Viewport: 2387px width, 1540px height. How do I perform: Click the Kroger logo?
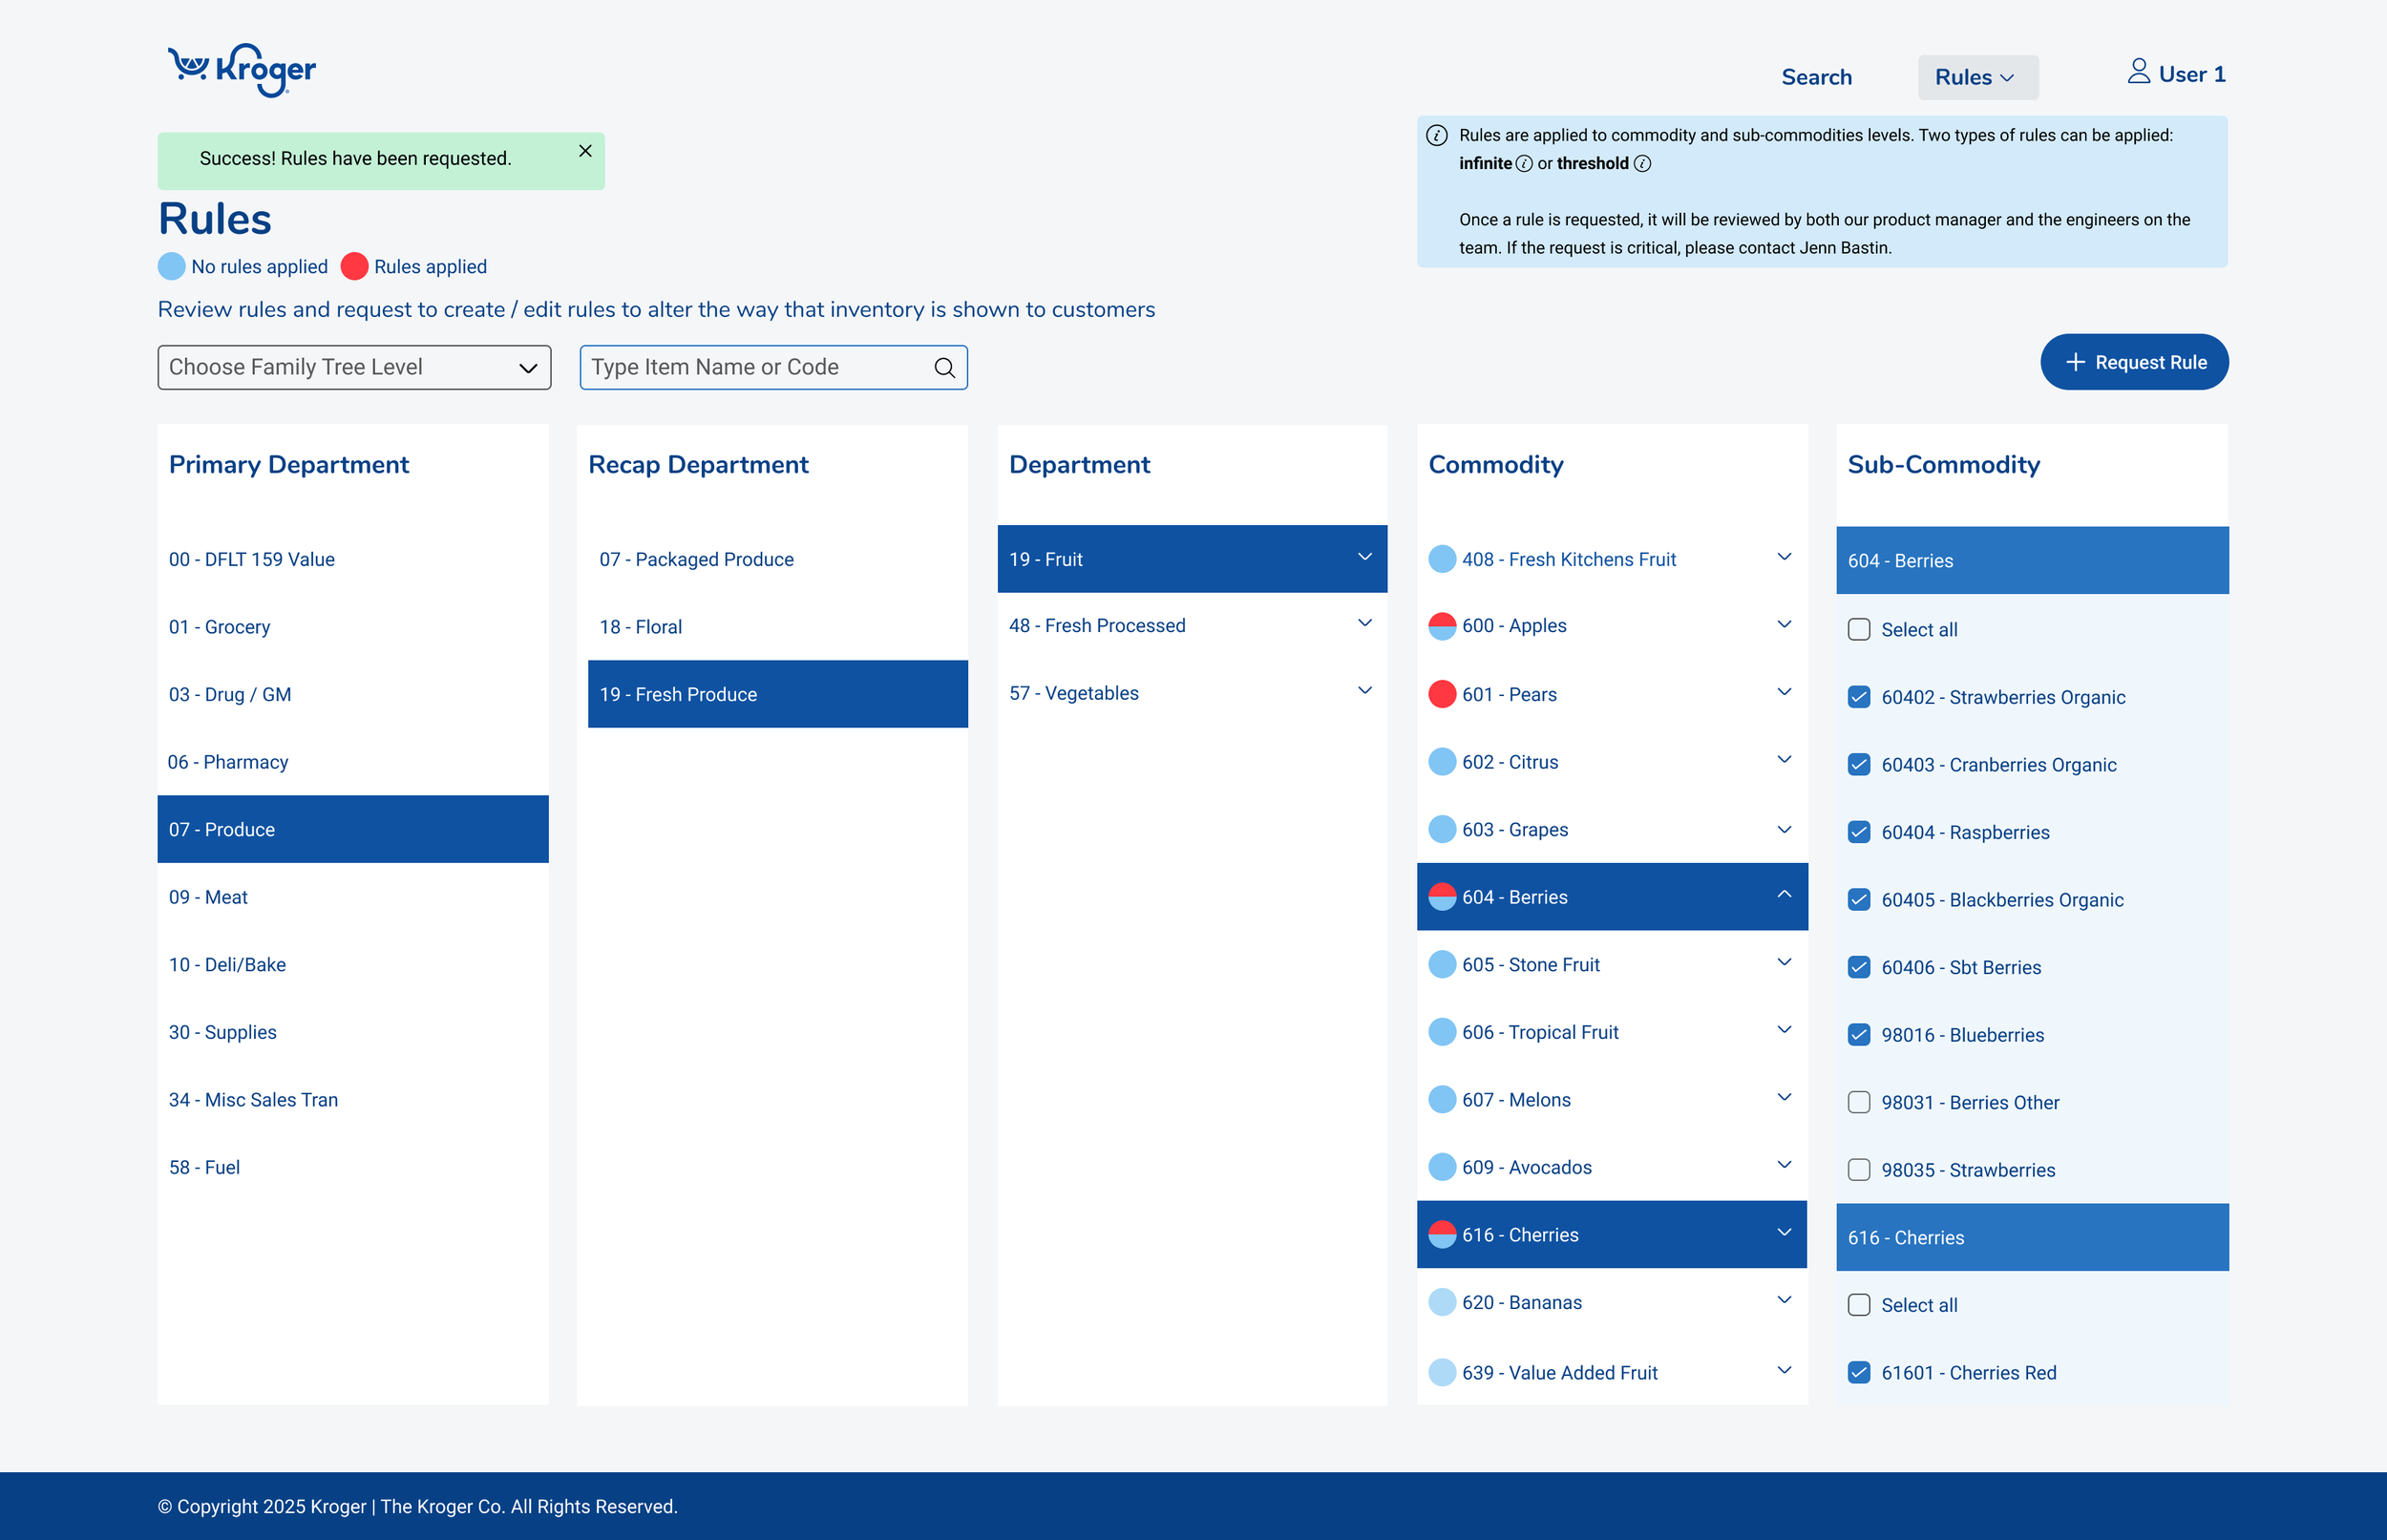pyautogui.click(x=242, y=70)
